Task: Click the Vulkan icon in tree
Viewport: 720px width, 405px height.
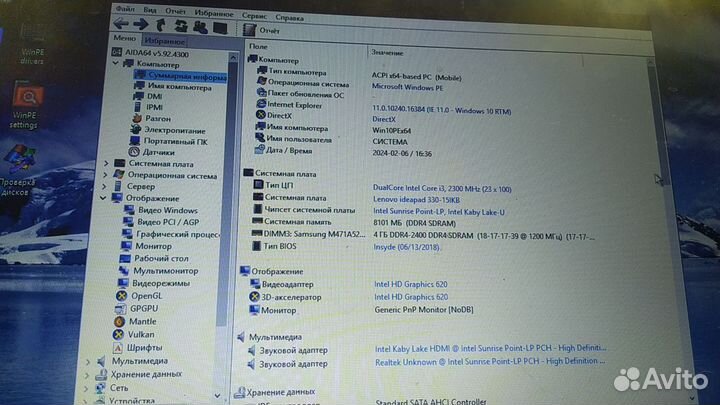Action: [118, 335]
